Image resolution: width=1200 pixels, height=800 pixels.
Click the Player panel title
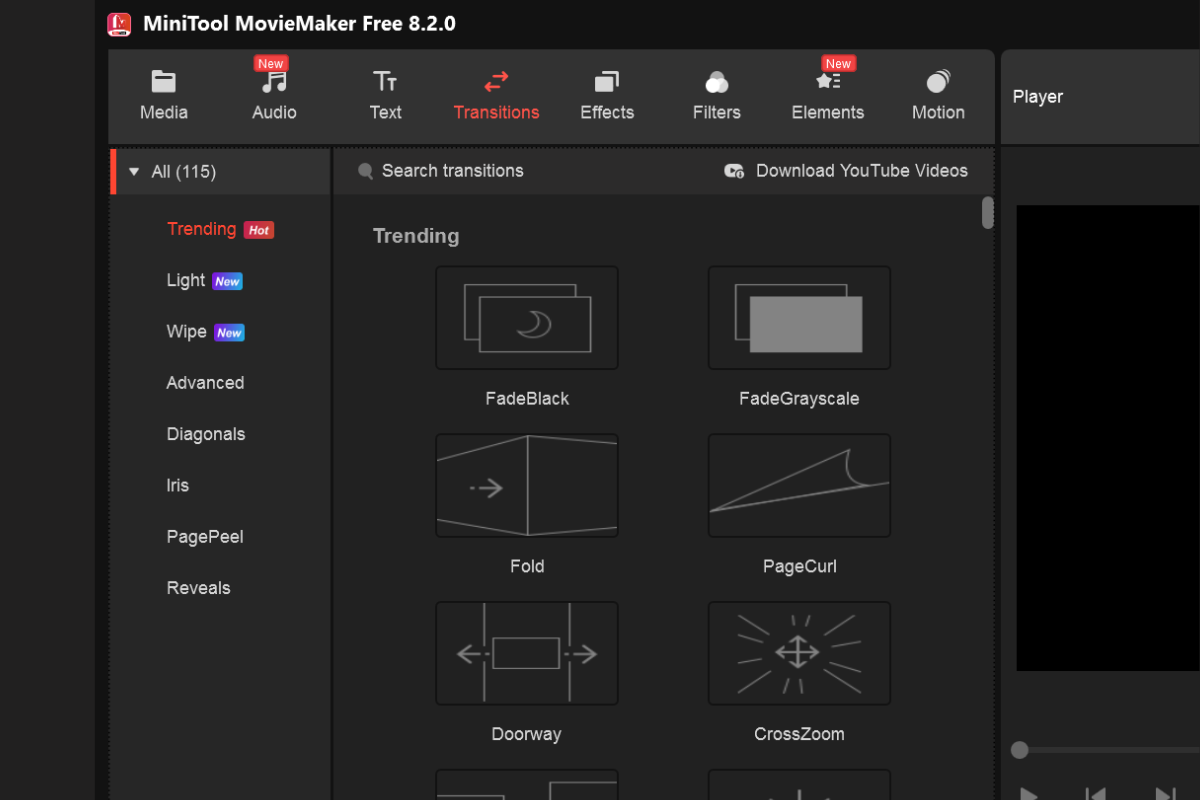point(1038,97)
